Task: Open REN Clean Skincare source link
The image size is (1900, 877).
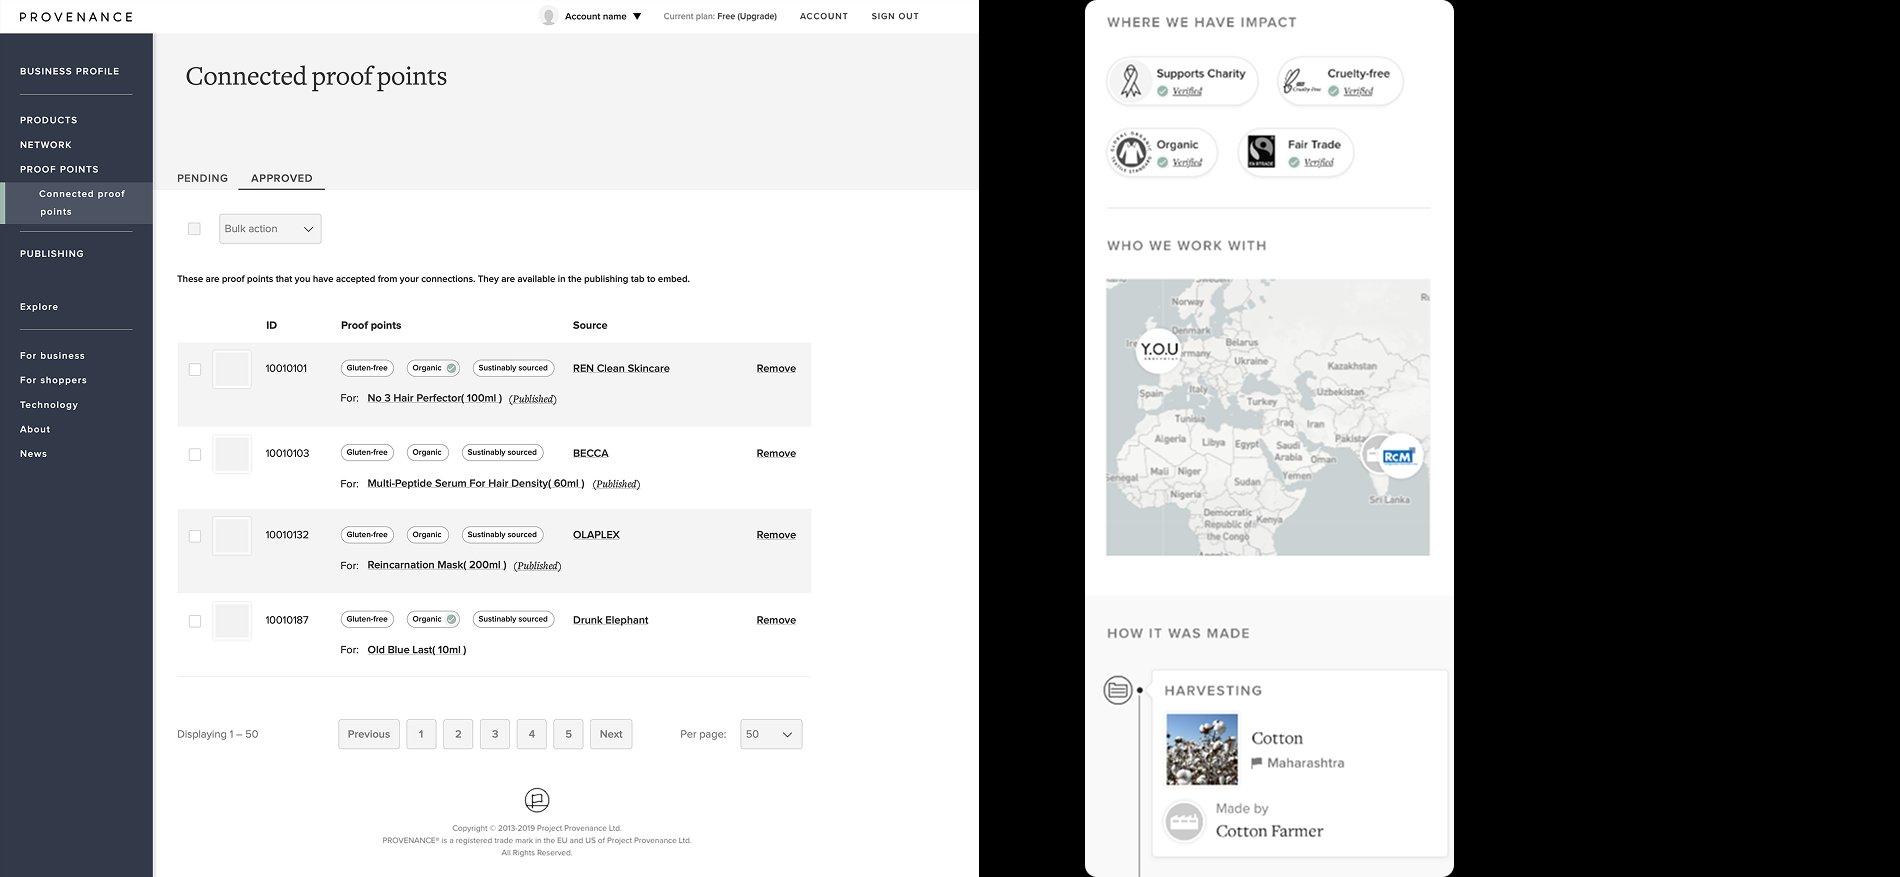Action: tap(621, 368)
